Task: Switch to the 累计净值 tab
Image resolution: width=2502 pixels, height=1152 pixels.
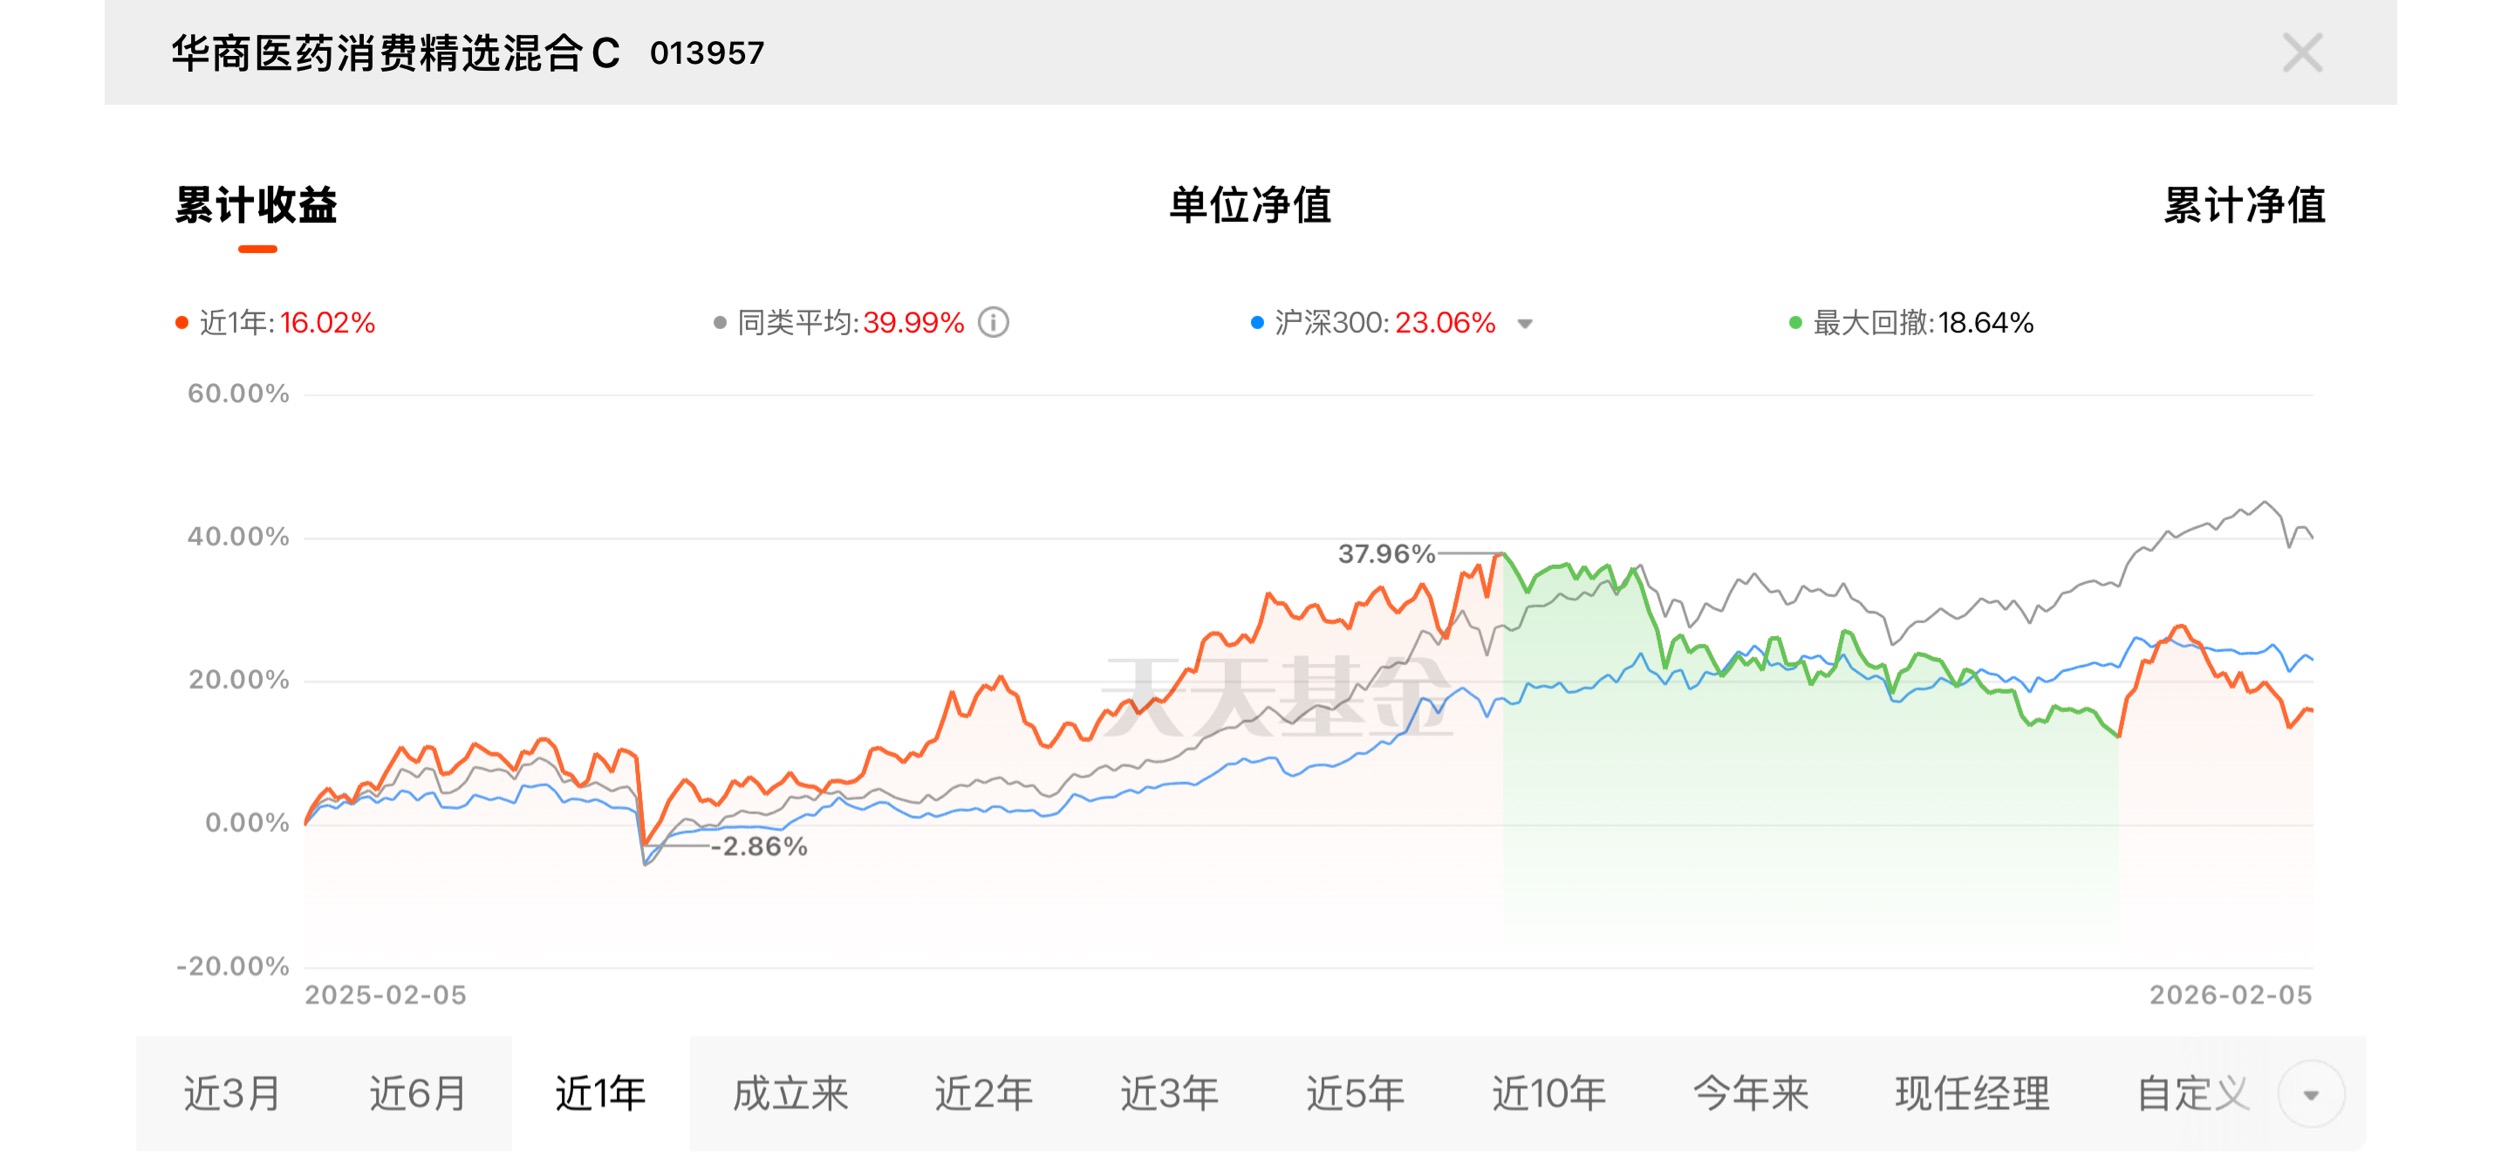Action: [2245, 206]
